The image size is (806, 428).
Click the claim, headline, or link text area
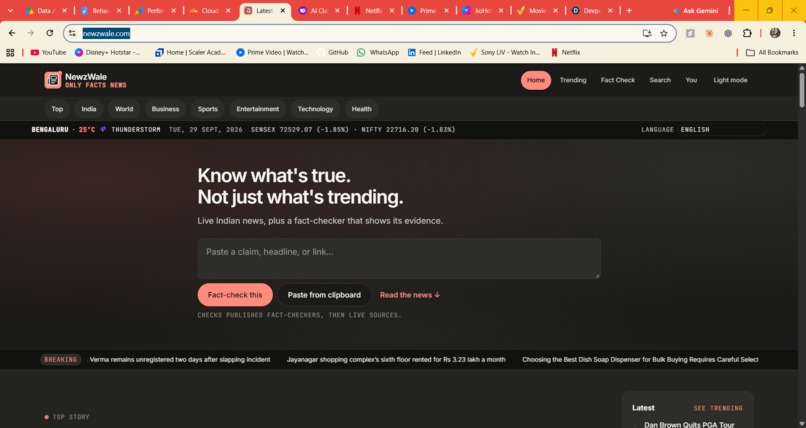point(399,258)
